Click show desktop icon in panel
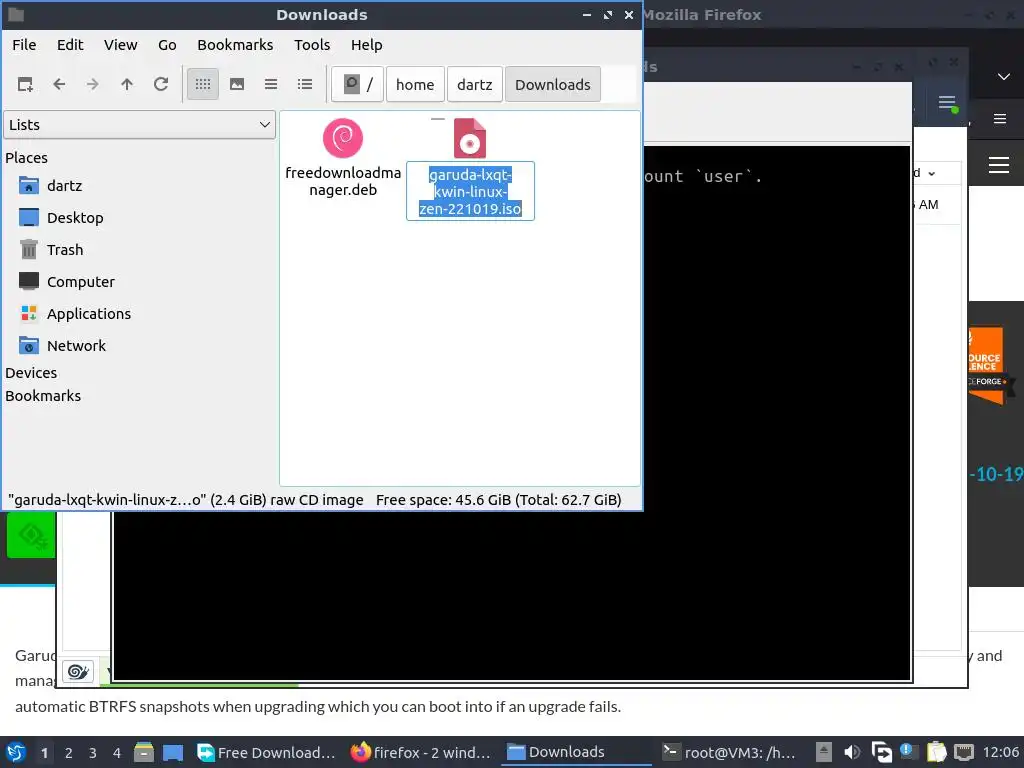The image size is (1024, 768). tap(173, 752)
